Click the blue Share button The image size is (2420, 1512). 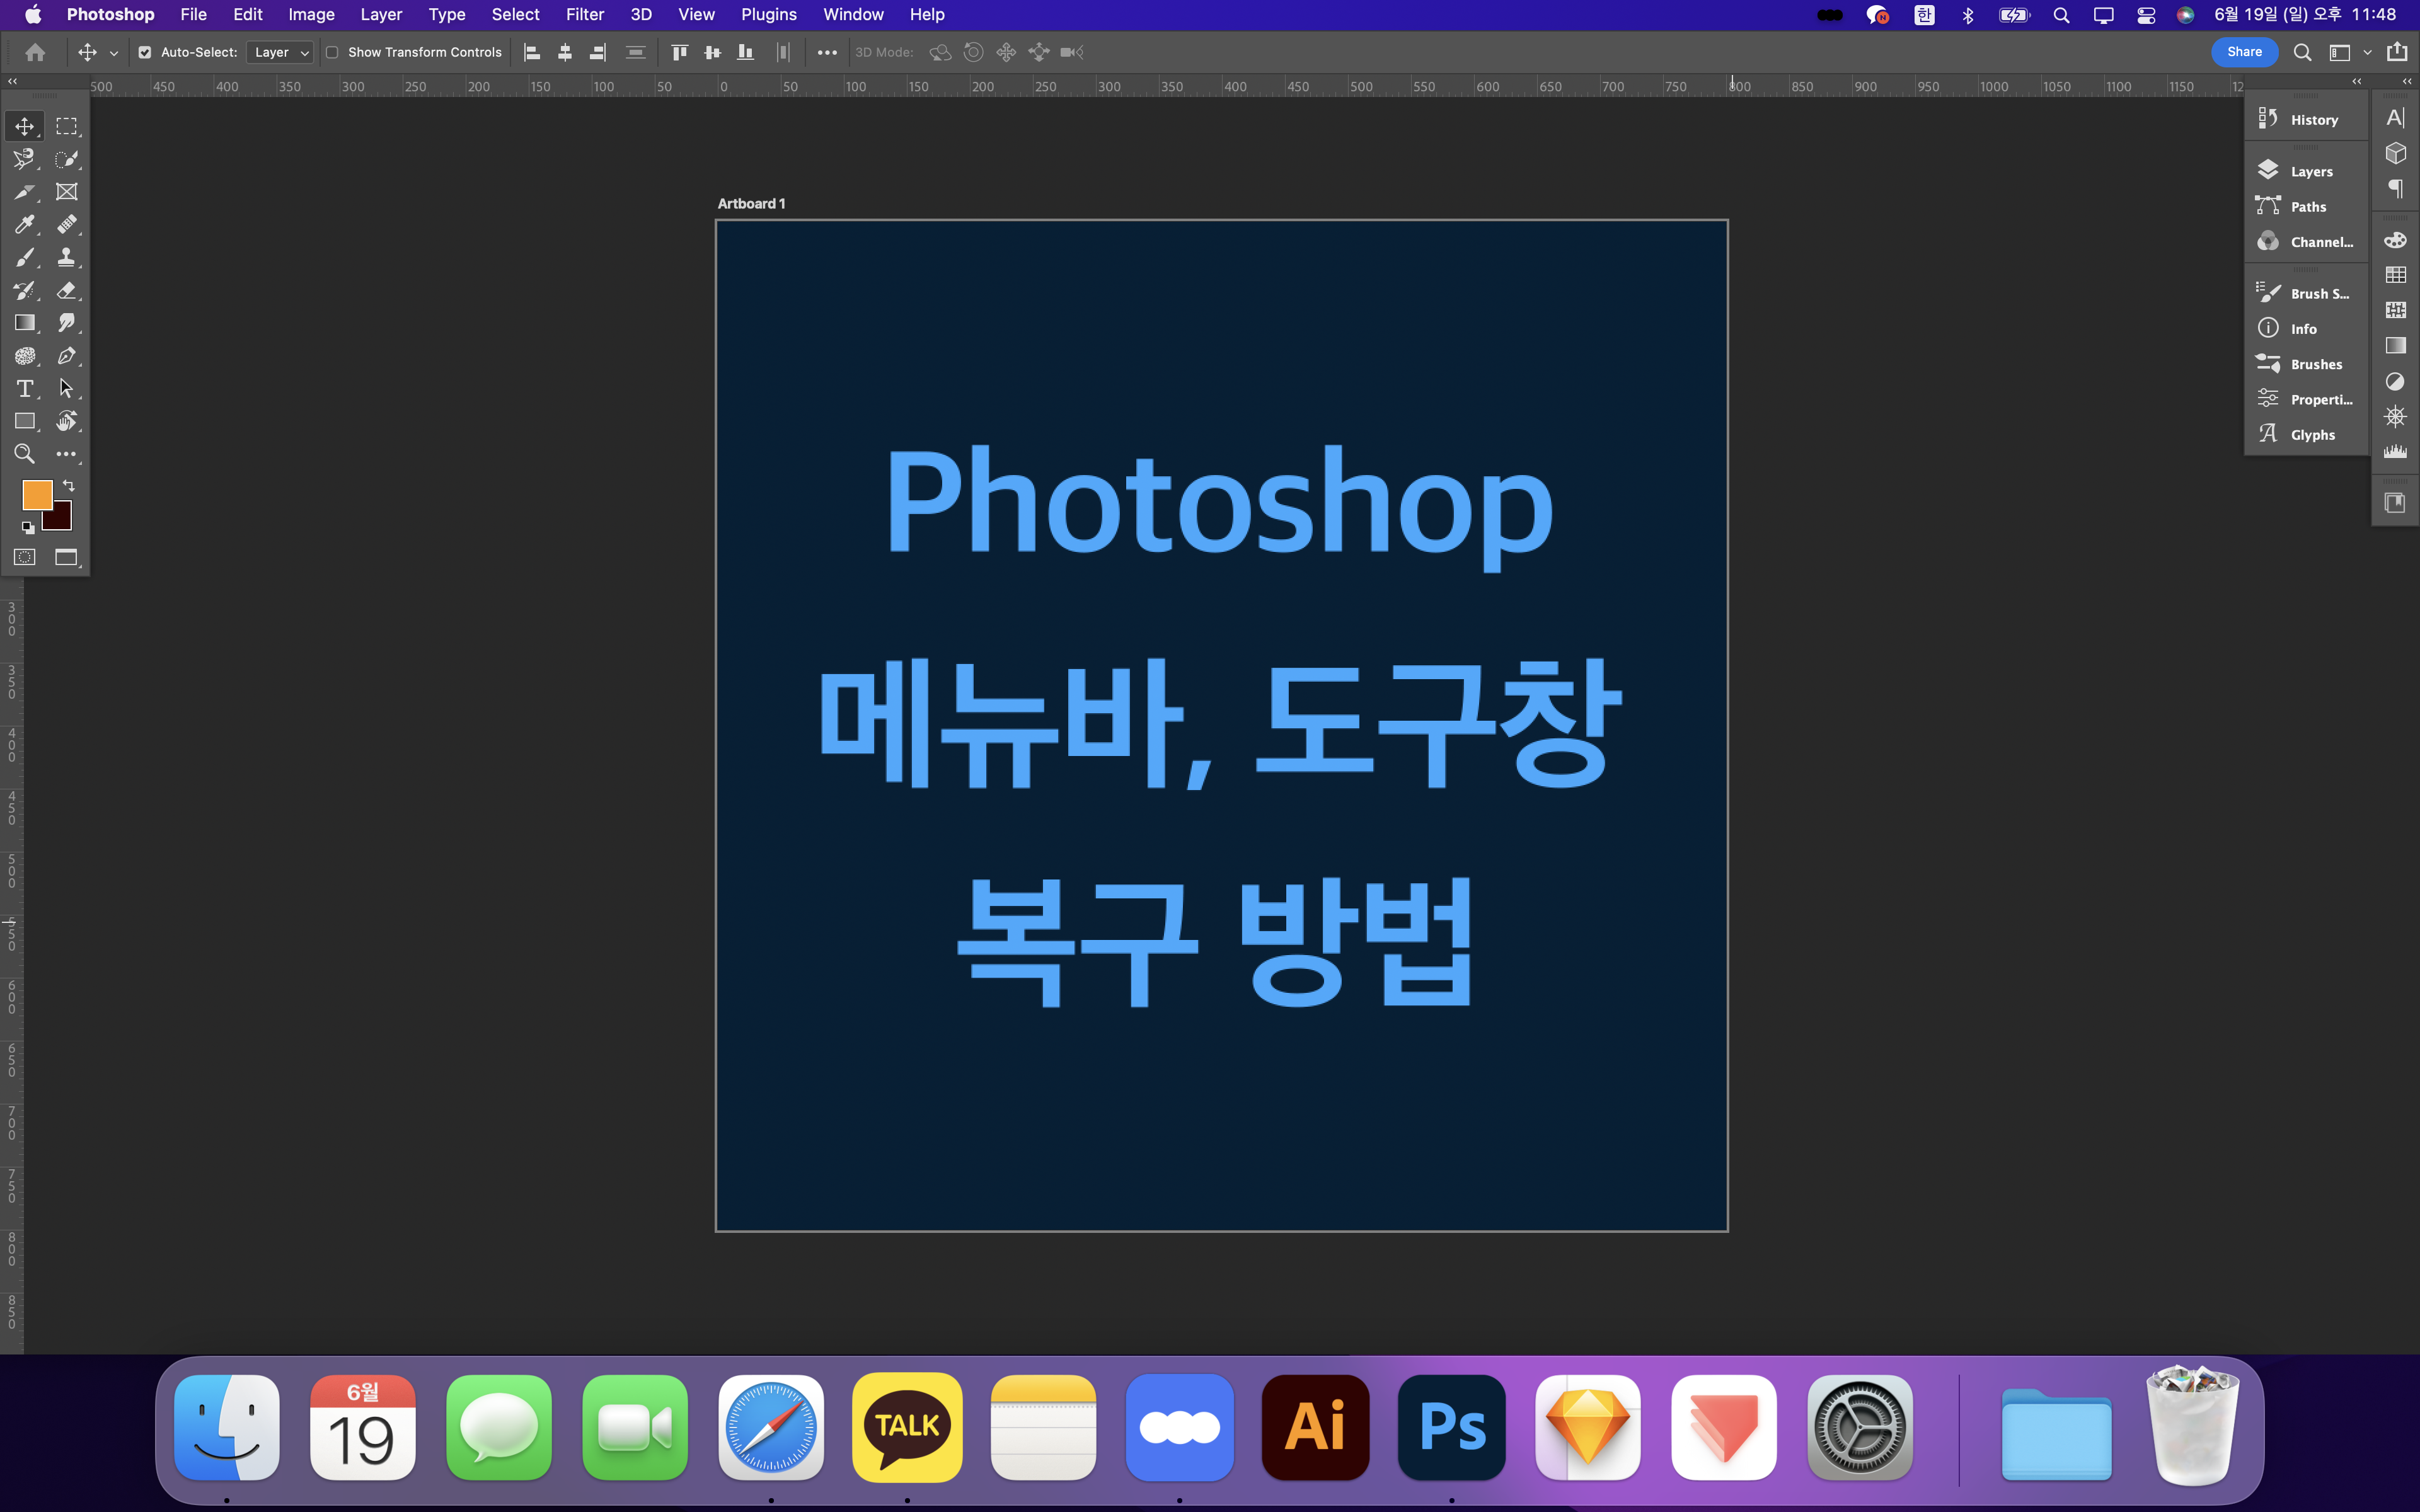coord(2244,52)
